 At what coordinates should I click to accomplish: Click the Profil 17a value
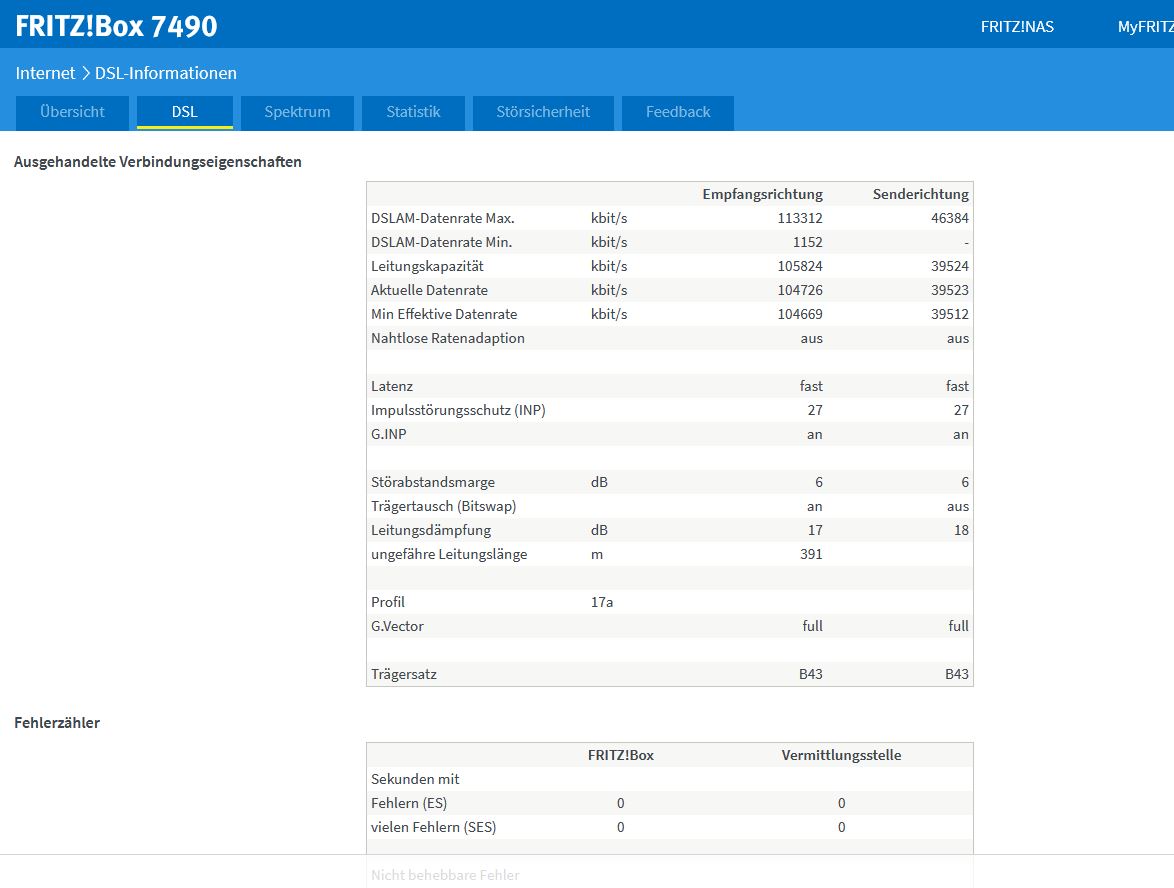tap(602, 602)
